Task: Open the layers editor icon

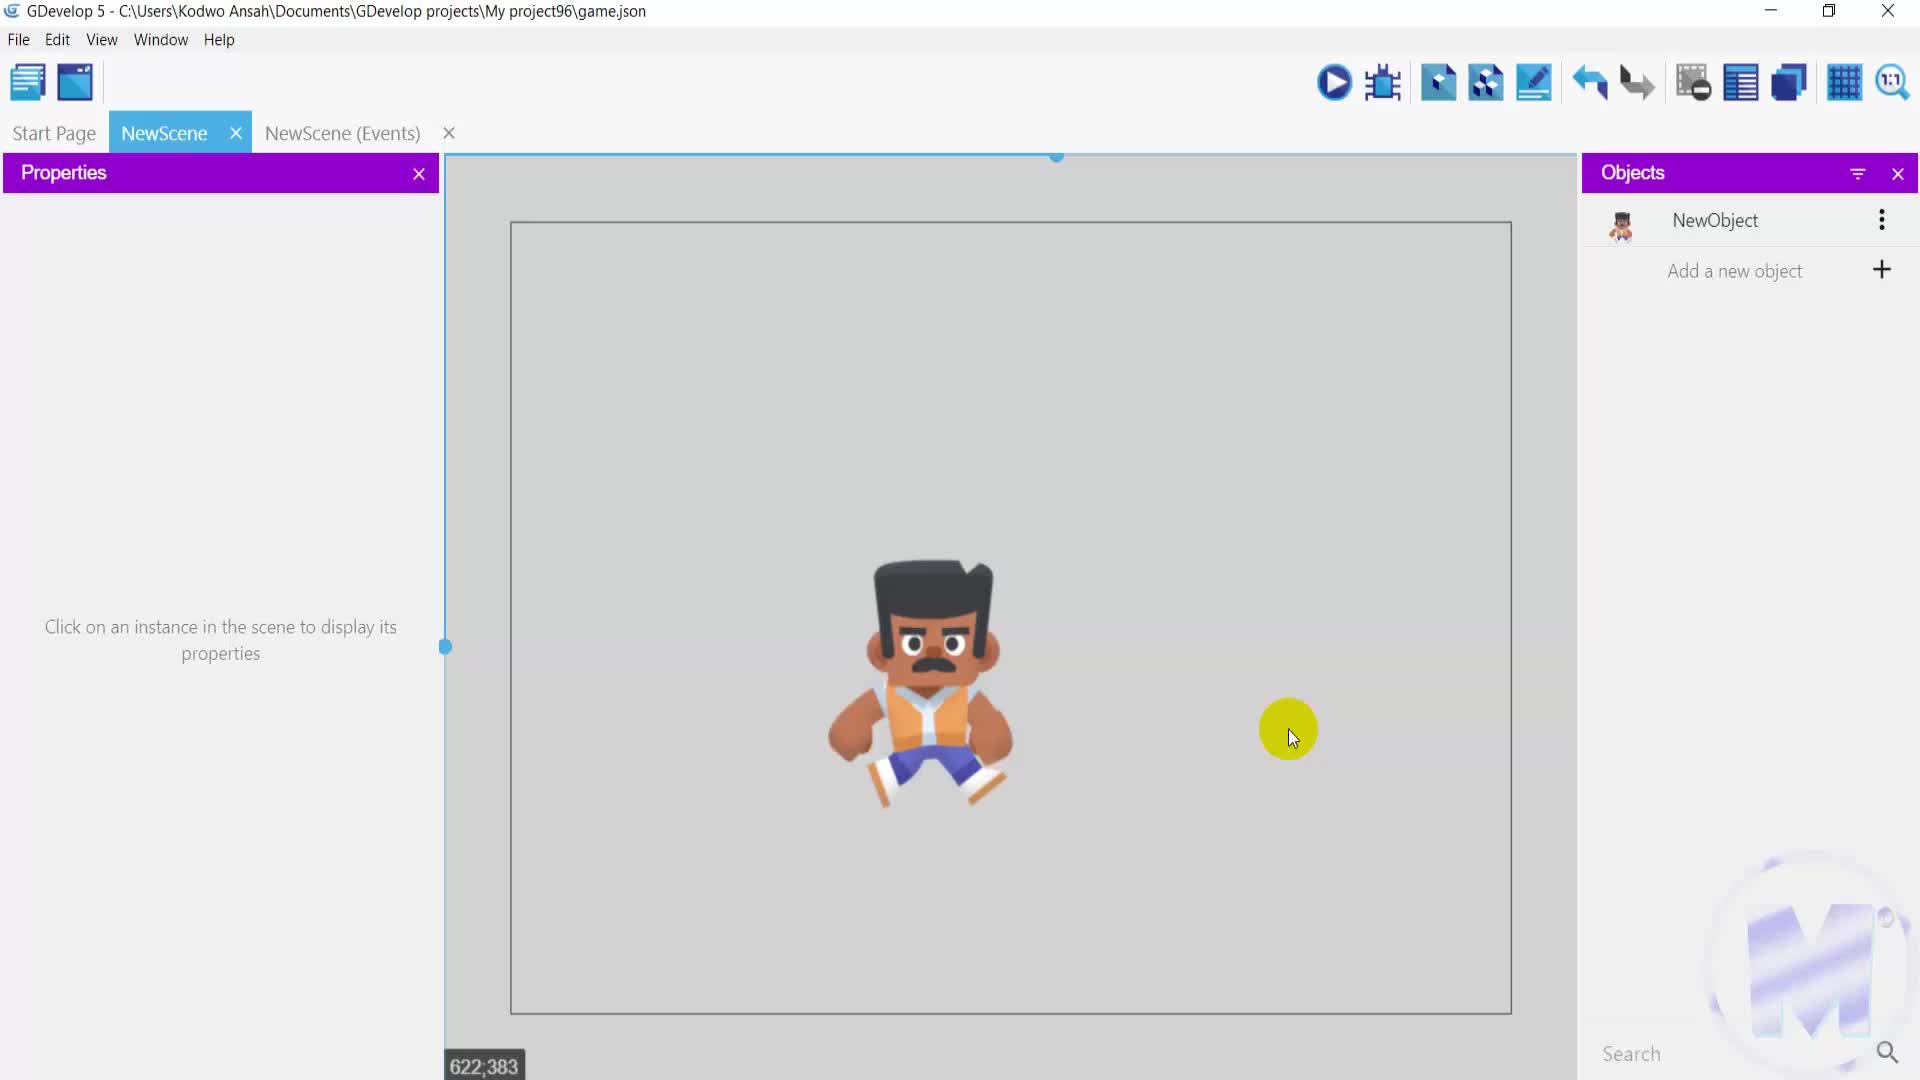Action: coord(1790,83)
